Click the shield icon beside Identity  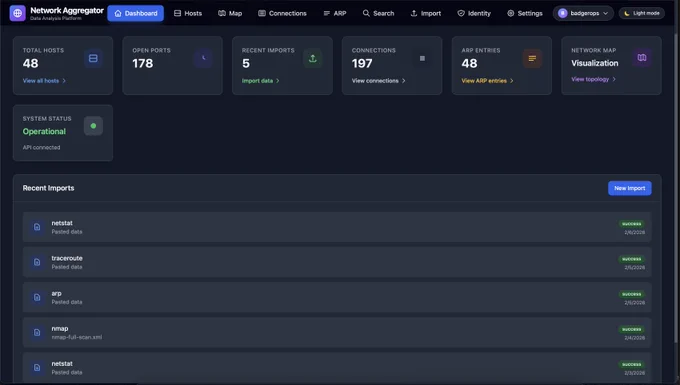click(x=461, y=13)
